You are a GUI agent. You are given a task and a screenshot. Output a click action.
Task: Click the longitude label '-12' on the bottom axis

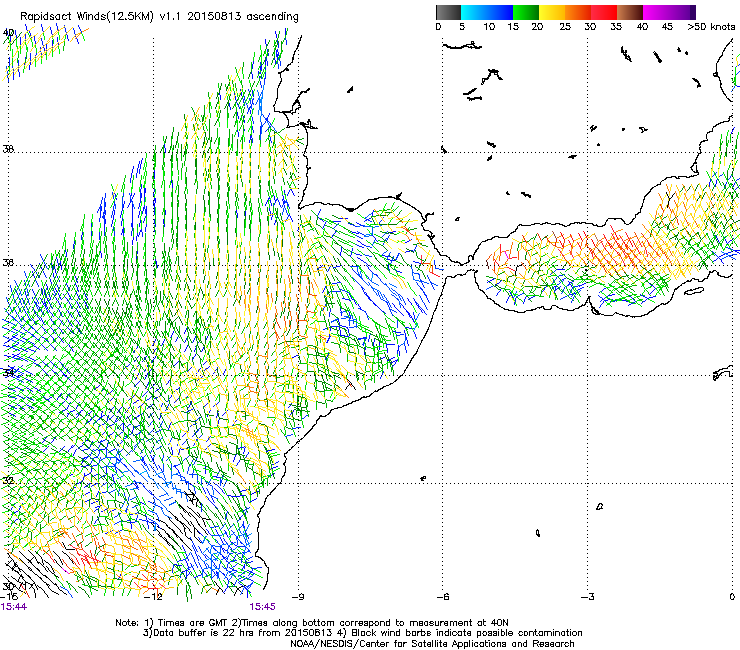coord(153,597)
